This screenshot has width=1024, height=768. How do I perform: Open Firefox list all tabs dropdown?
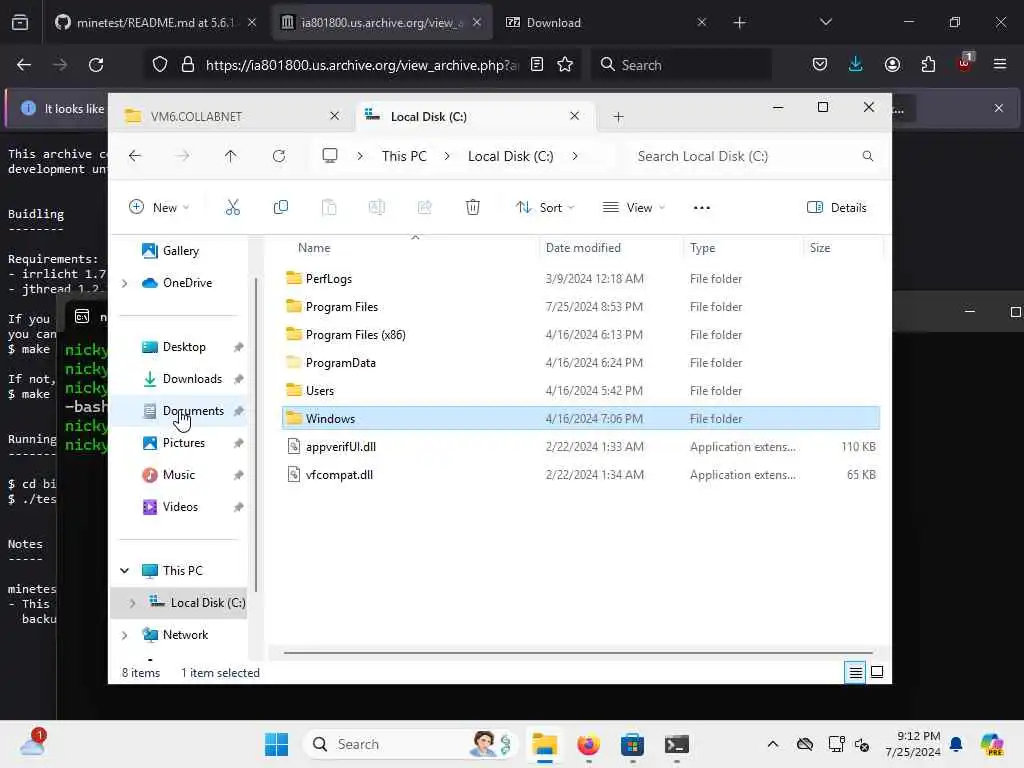[825, 22]
